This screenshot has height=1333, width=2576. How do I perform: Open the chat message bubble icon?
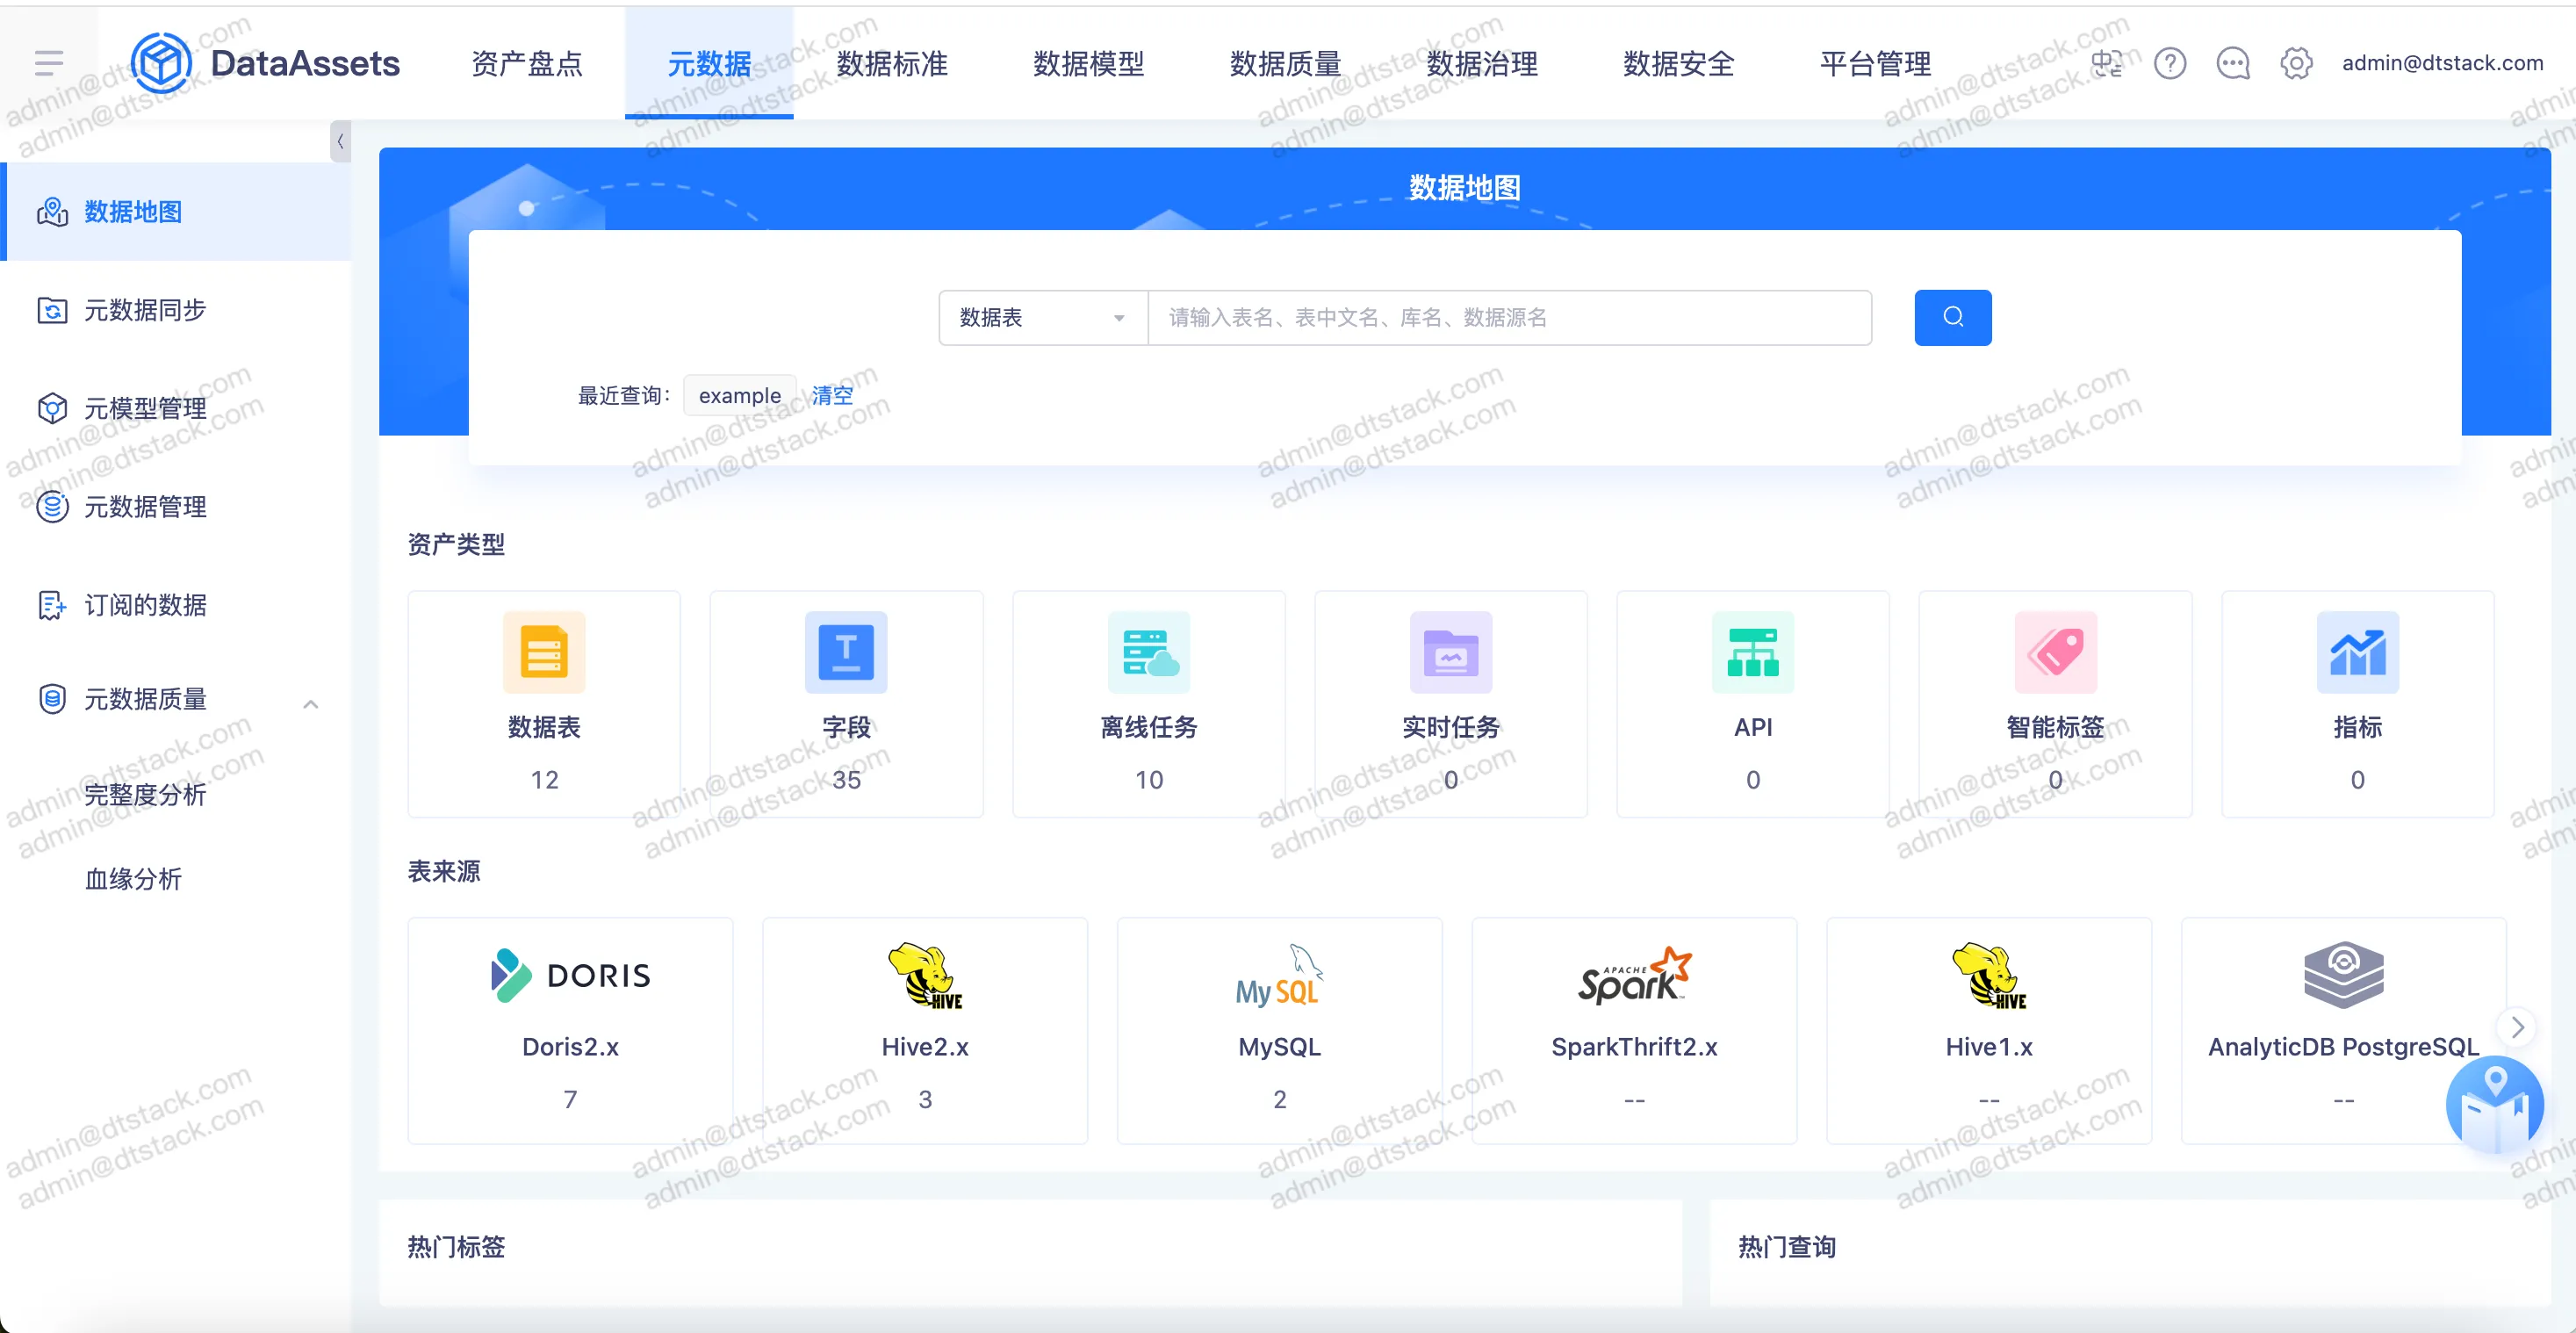pyautogui.click(x=2232, y=64)
